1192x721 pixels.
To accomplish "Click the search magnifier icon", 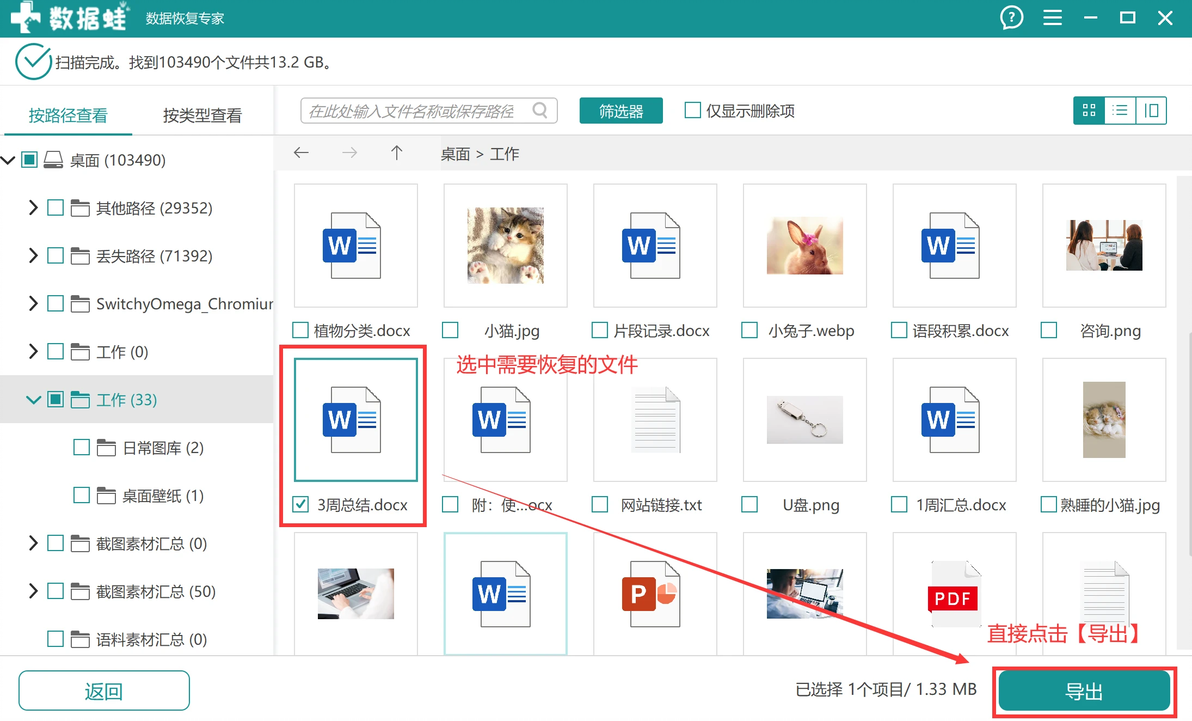I will [x=540, y=110].
